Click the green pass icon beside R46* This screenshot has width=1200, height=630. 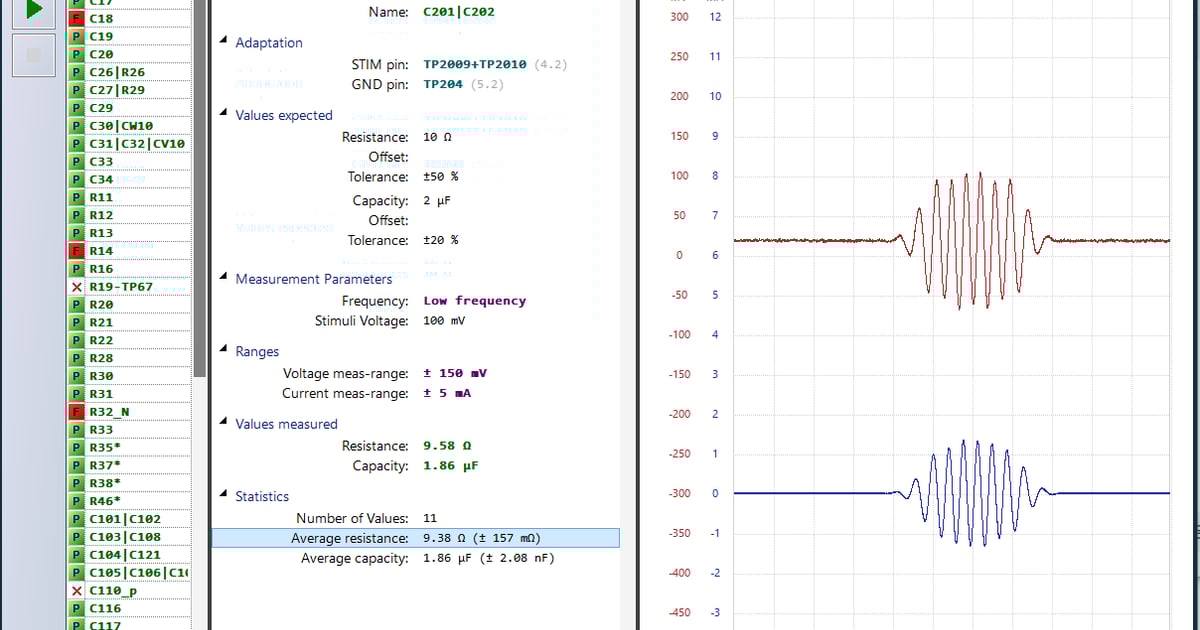click(x=76, y=501)
